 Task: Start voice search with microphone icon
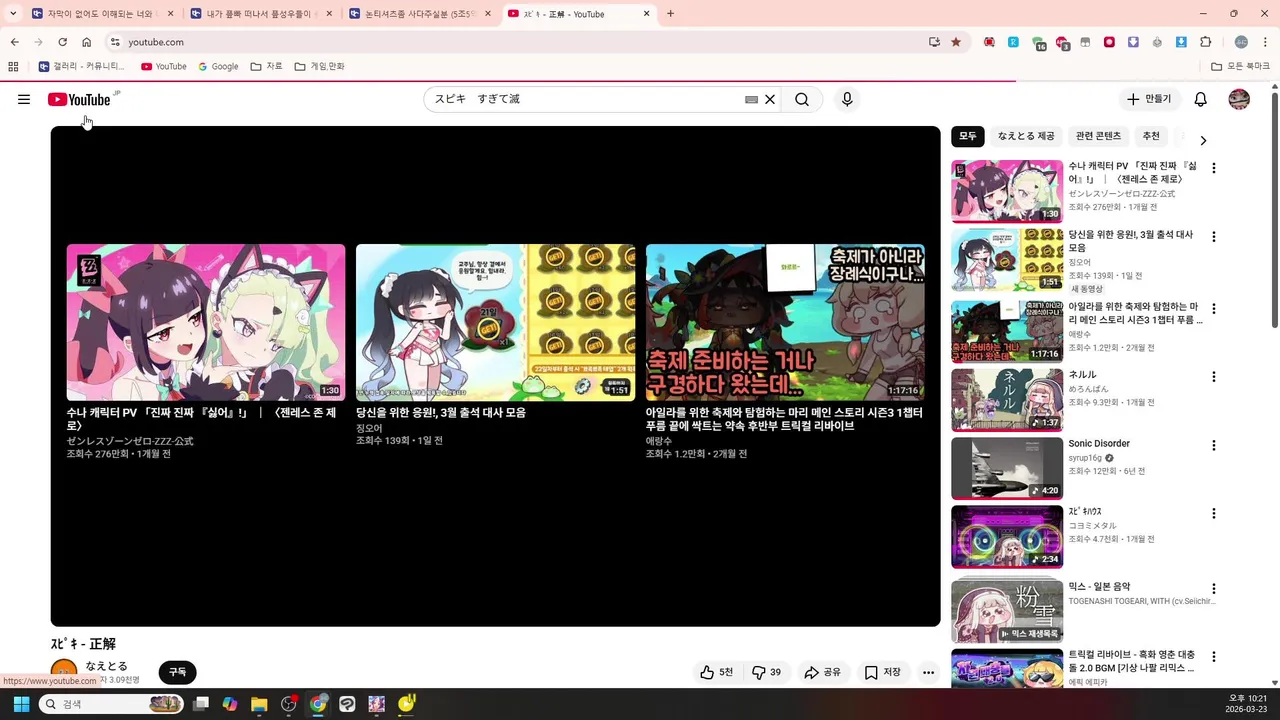(847, 99)
